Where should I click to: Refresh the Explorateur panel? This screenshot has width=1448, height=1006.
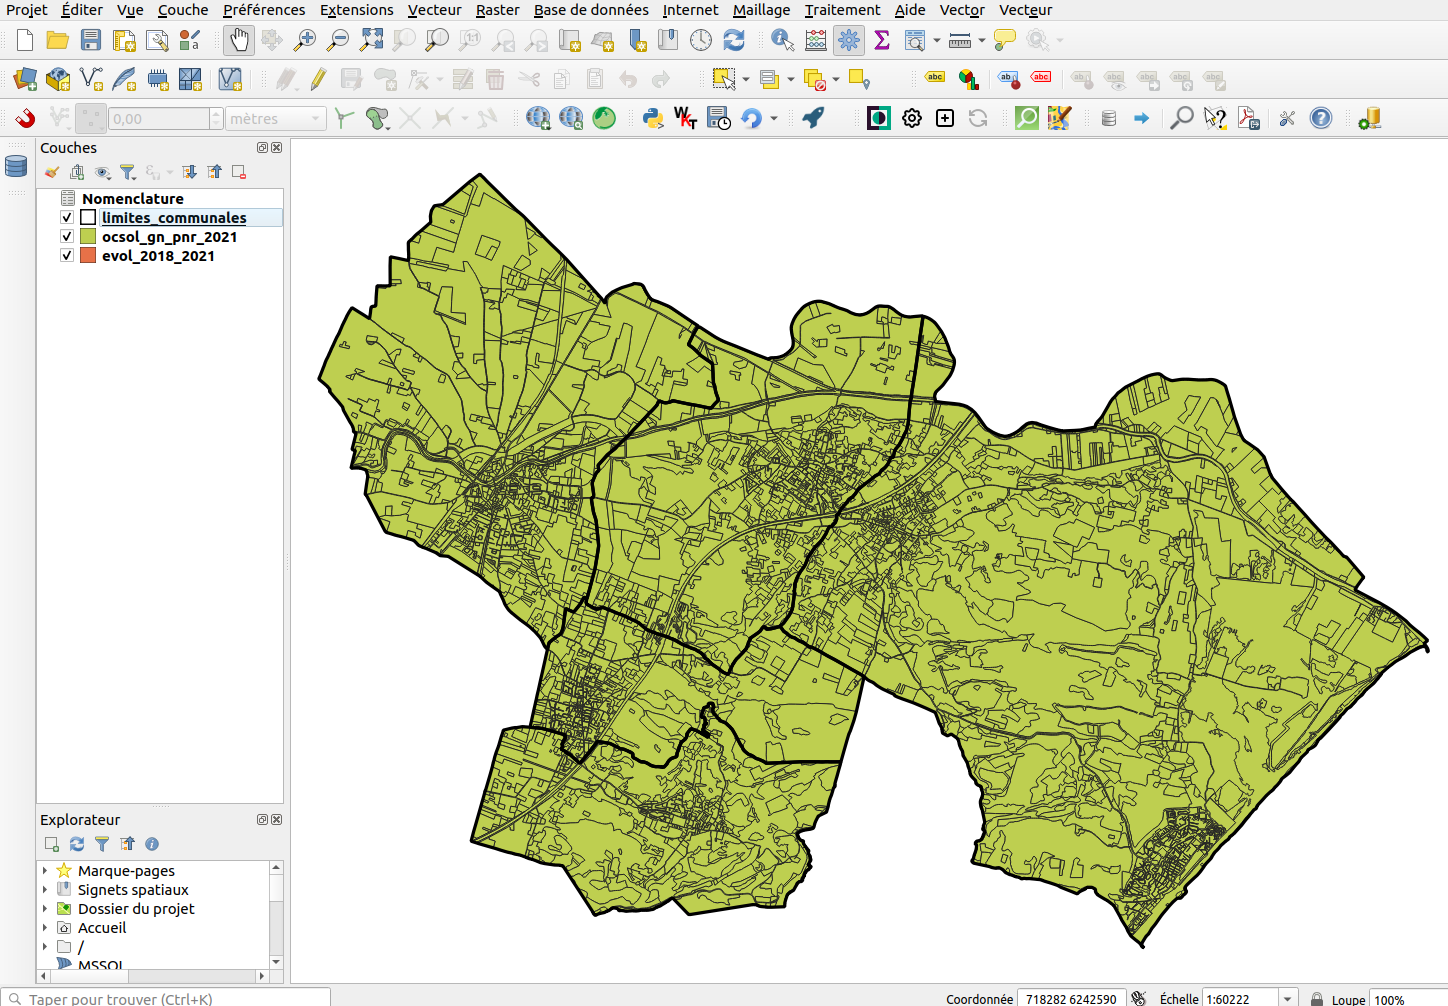[77, 844]
